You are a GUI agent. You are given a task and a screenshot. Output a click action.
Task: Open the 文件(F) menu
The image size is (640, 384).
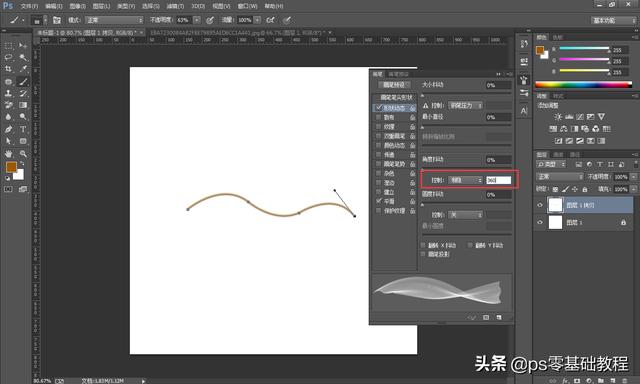pyautogui.click(x=29, y=6)
